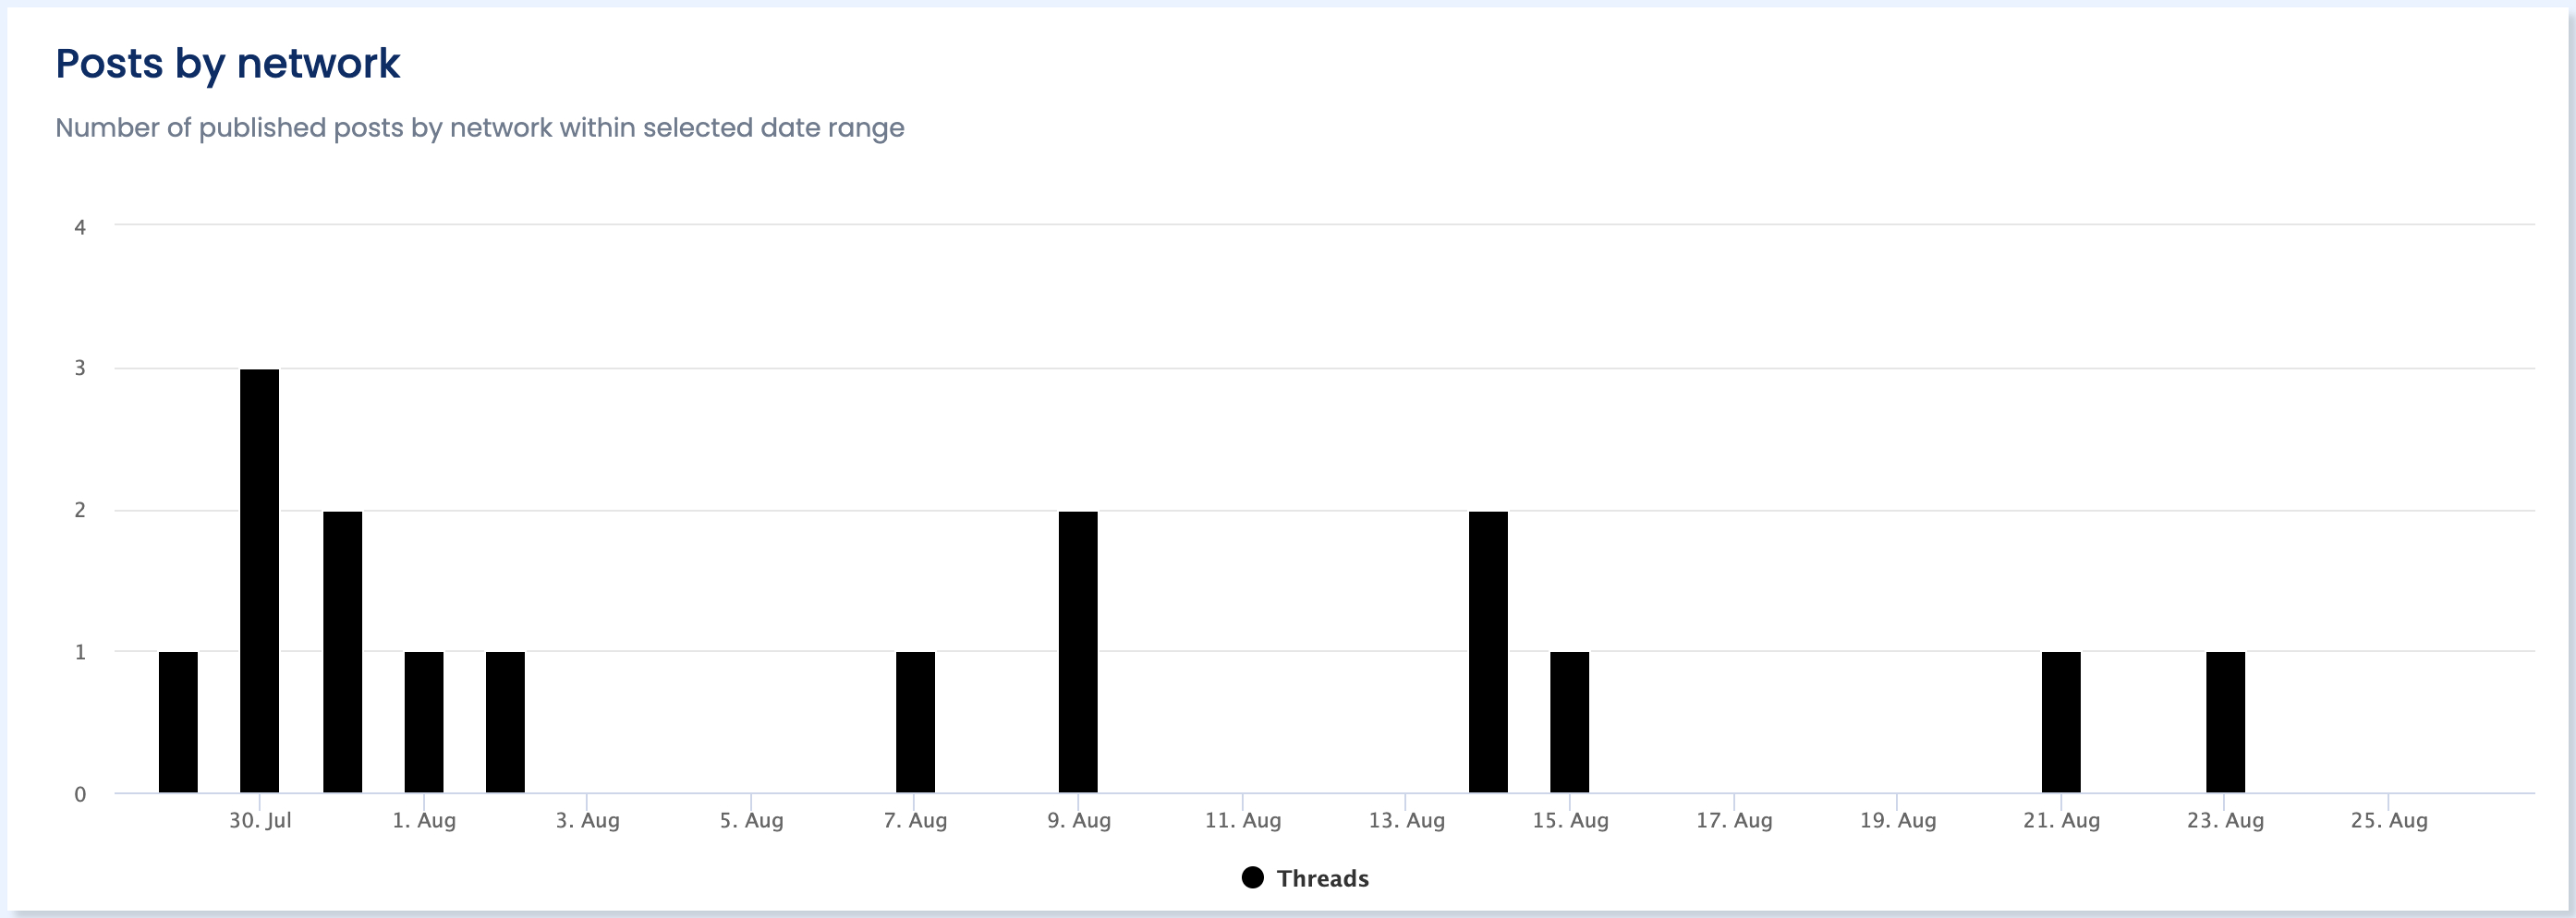Click the 25. Aug axis label
This screenshot has width=2576, height=918.
point(2389,820)
